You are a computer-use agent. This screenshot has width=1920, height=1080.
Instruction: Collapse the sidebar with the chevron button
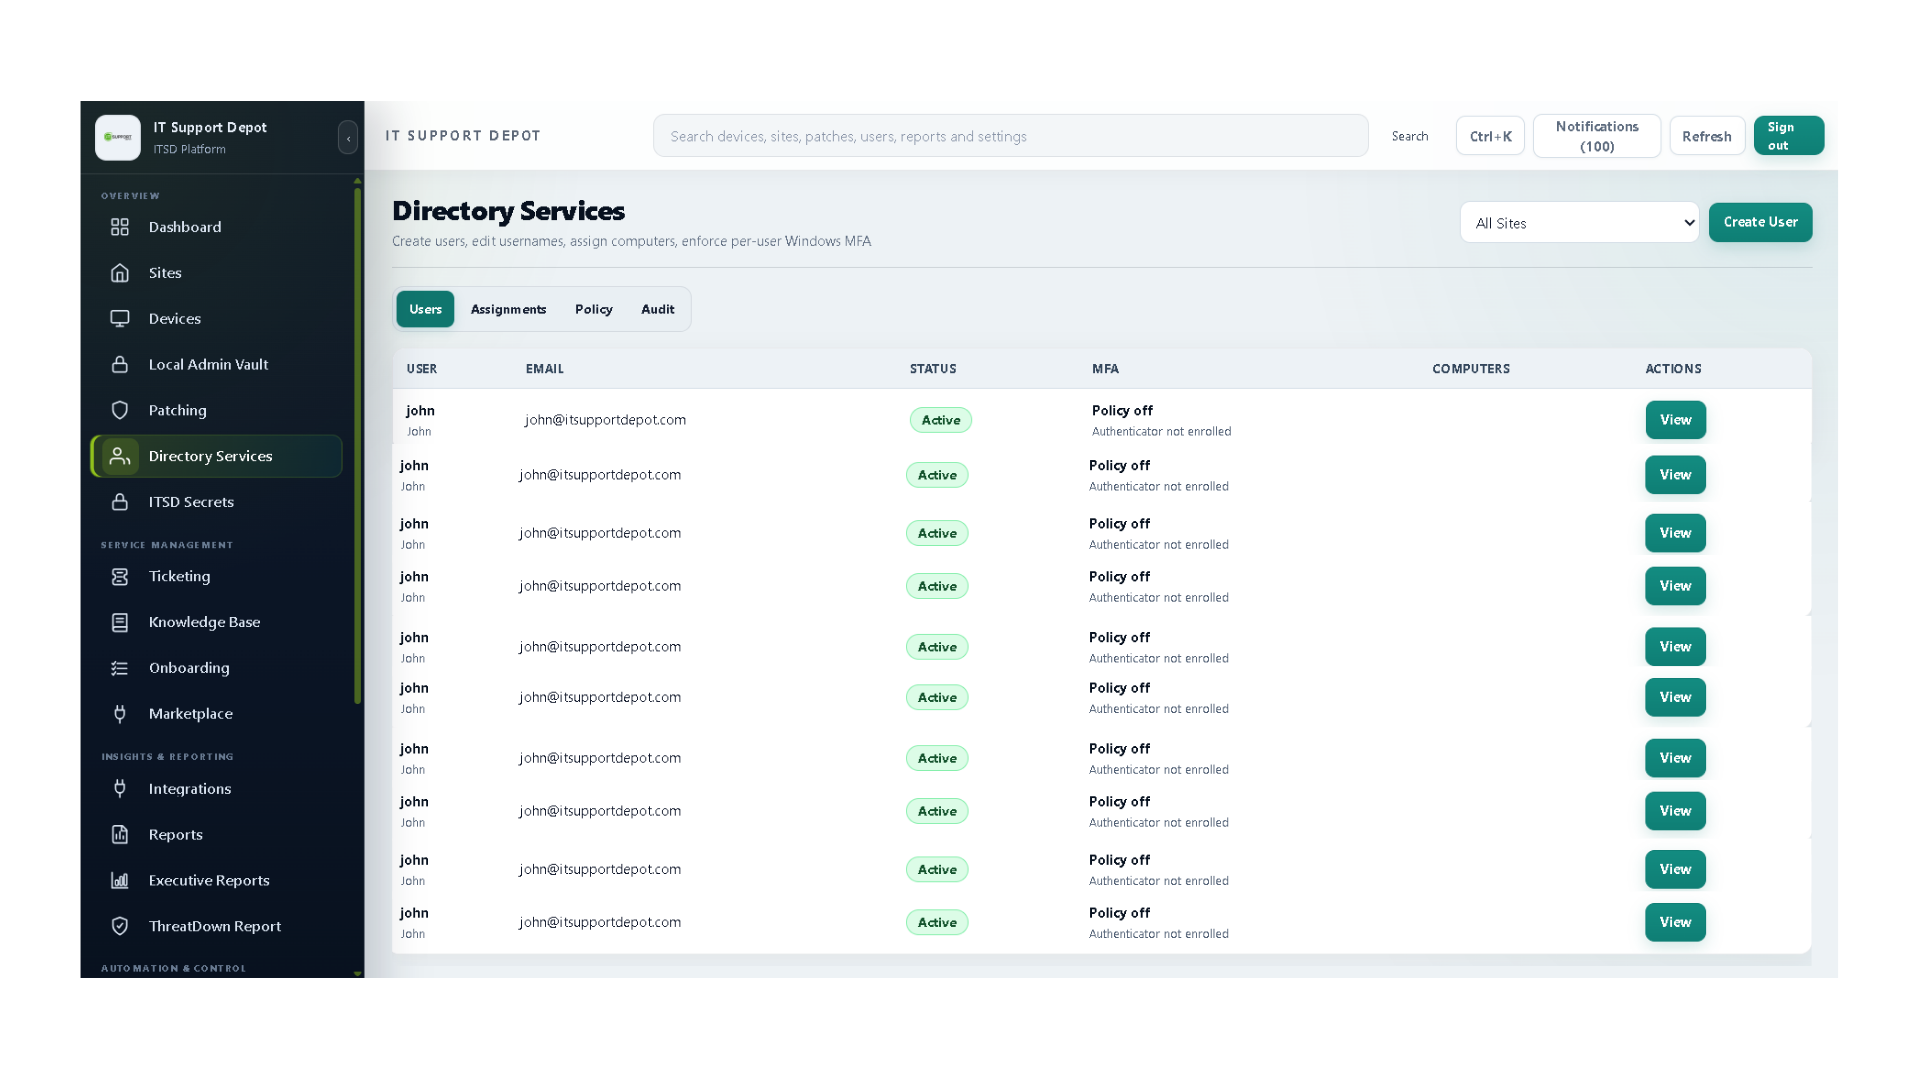pyautogui.click(x=348, y=137)
